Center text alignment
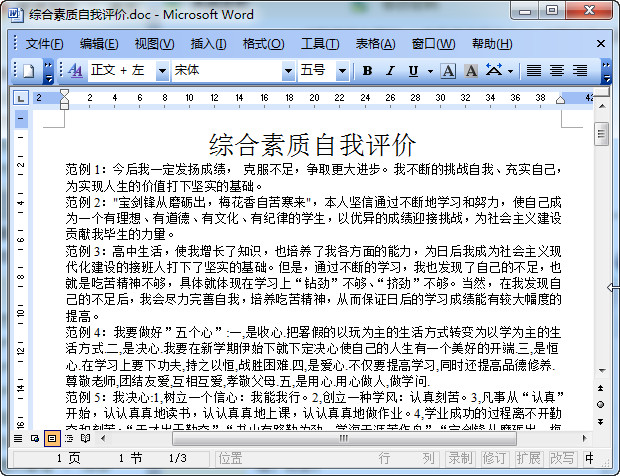The width and height of the screenshot is (620, 476). pyautogui.click(x=557, y=71)
